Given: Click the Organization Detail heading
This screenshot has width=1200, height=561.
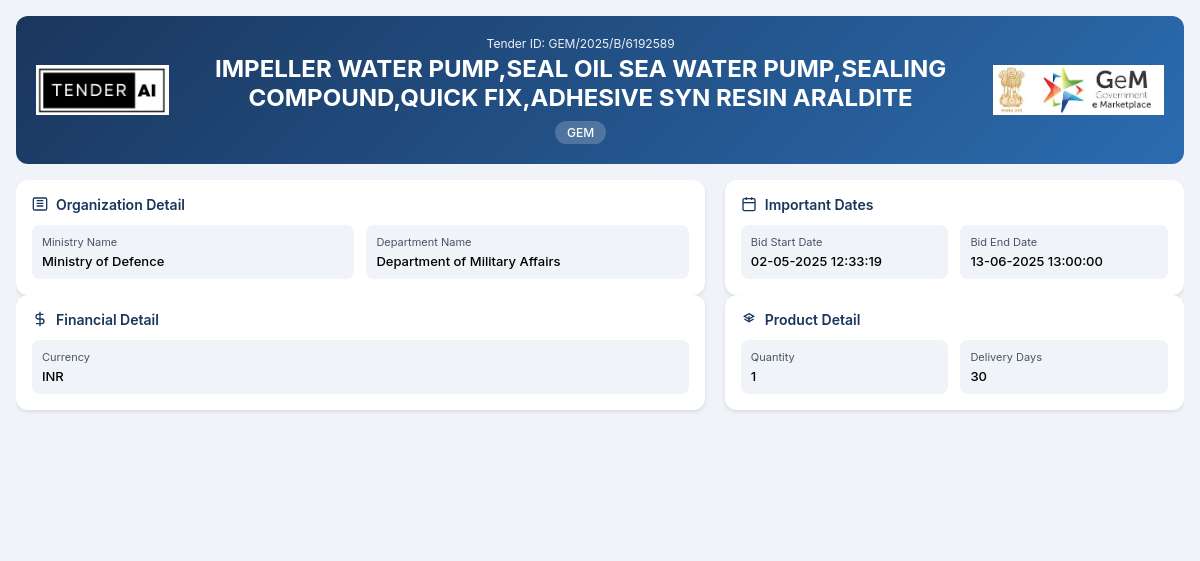Looking at the screenshot, I should (x=120, y=205).
